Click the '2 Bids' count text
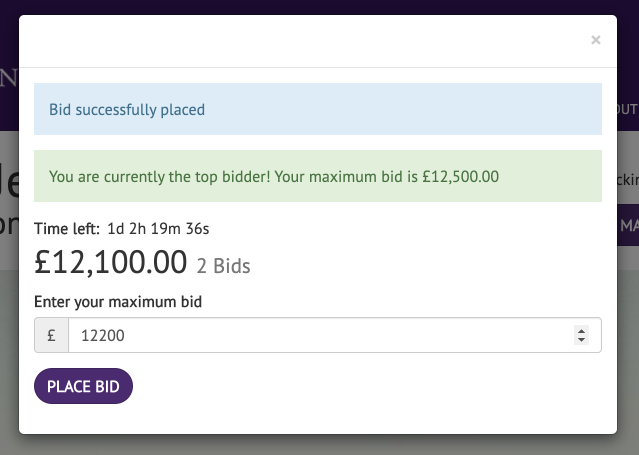Viewport: 639px width, 455px height. [x=223, y=266]
